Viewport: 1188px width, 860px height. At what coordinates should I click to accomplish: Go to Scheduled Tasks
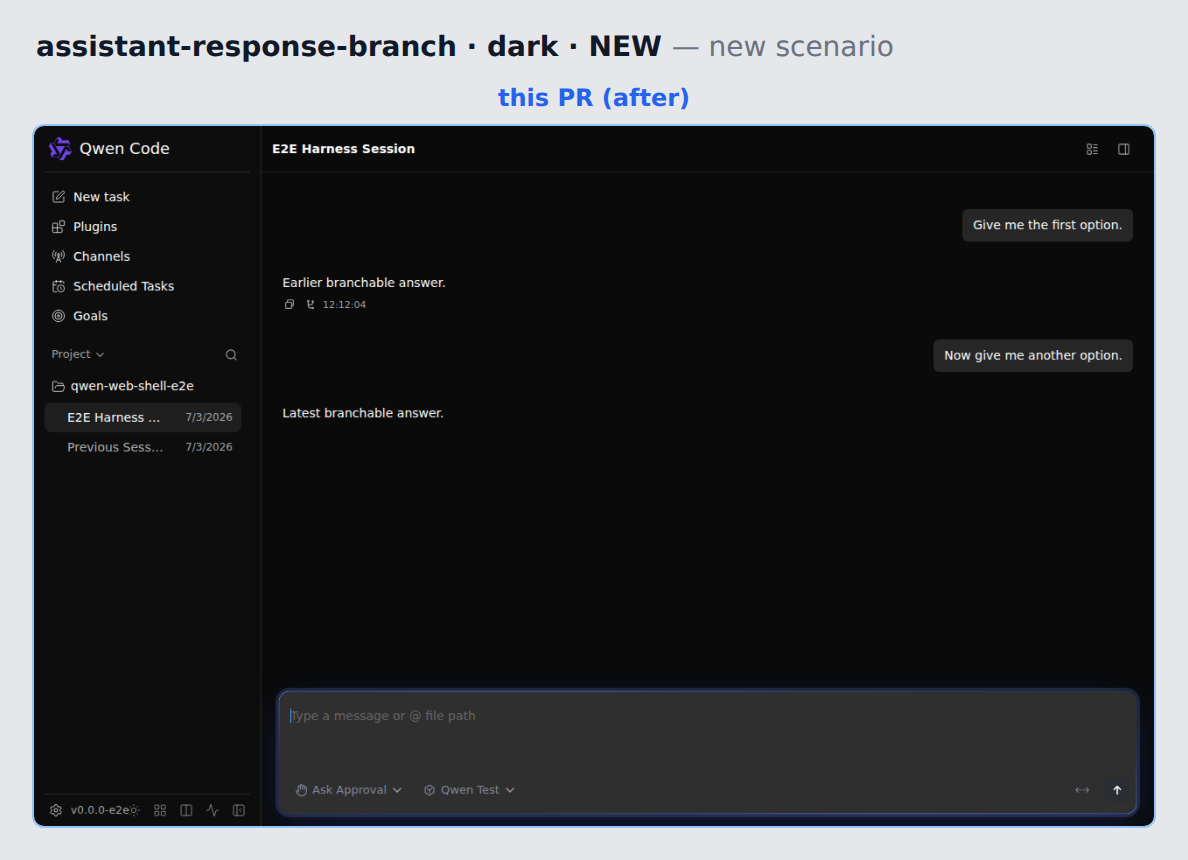coord(113,286)
